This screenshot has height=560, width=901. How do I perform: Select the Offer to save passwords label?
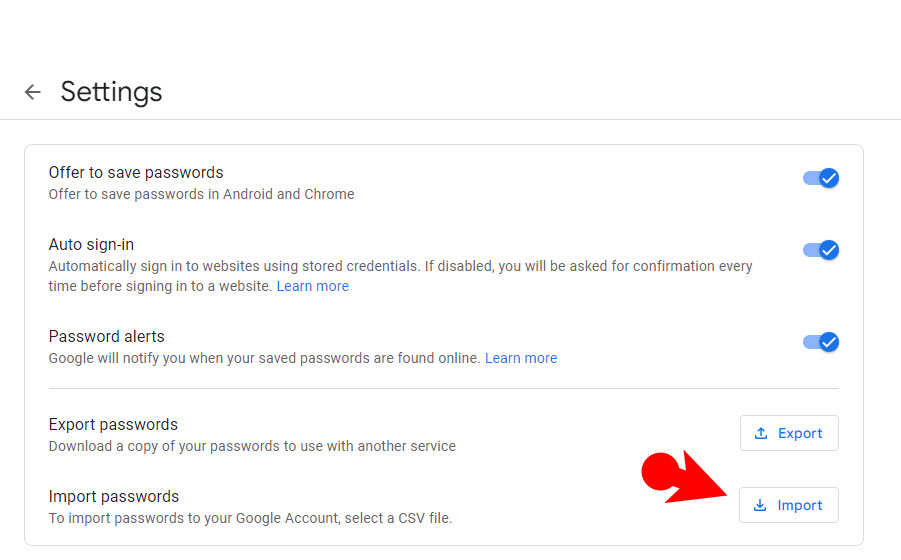coord(136,172)
